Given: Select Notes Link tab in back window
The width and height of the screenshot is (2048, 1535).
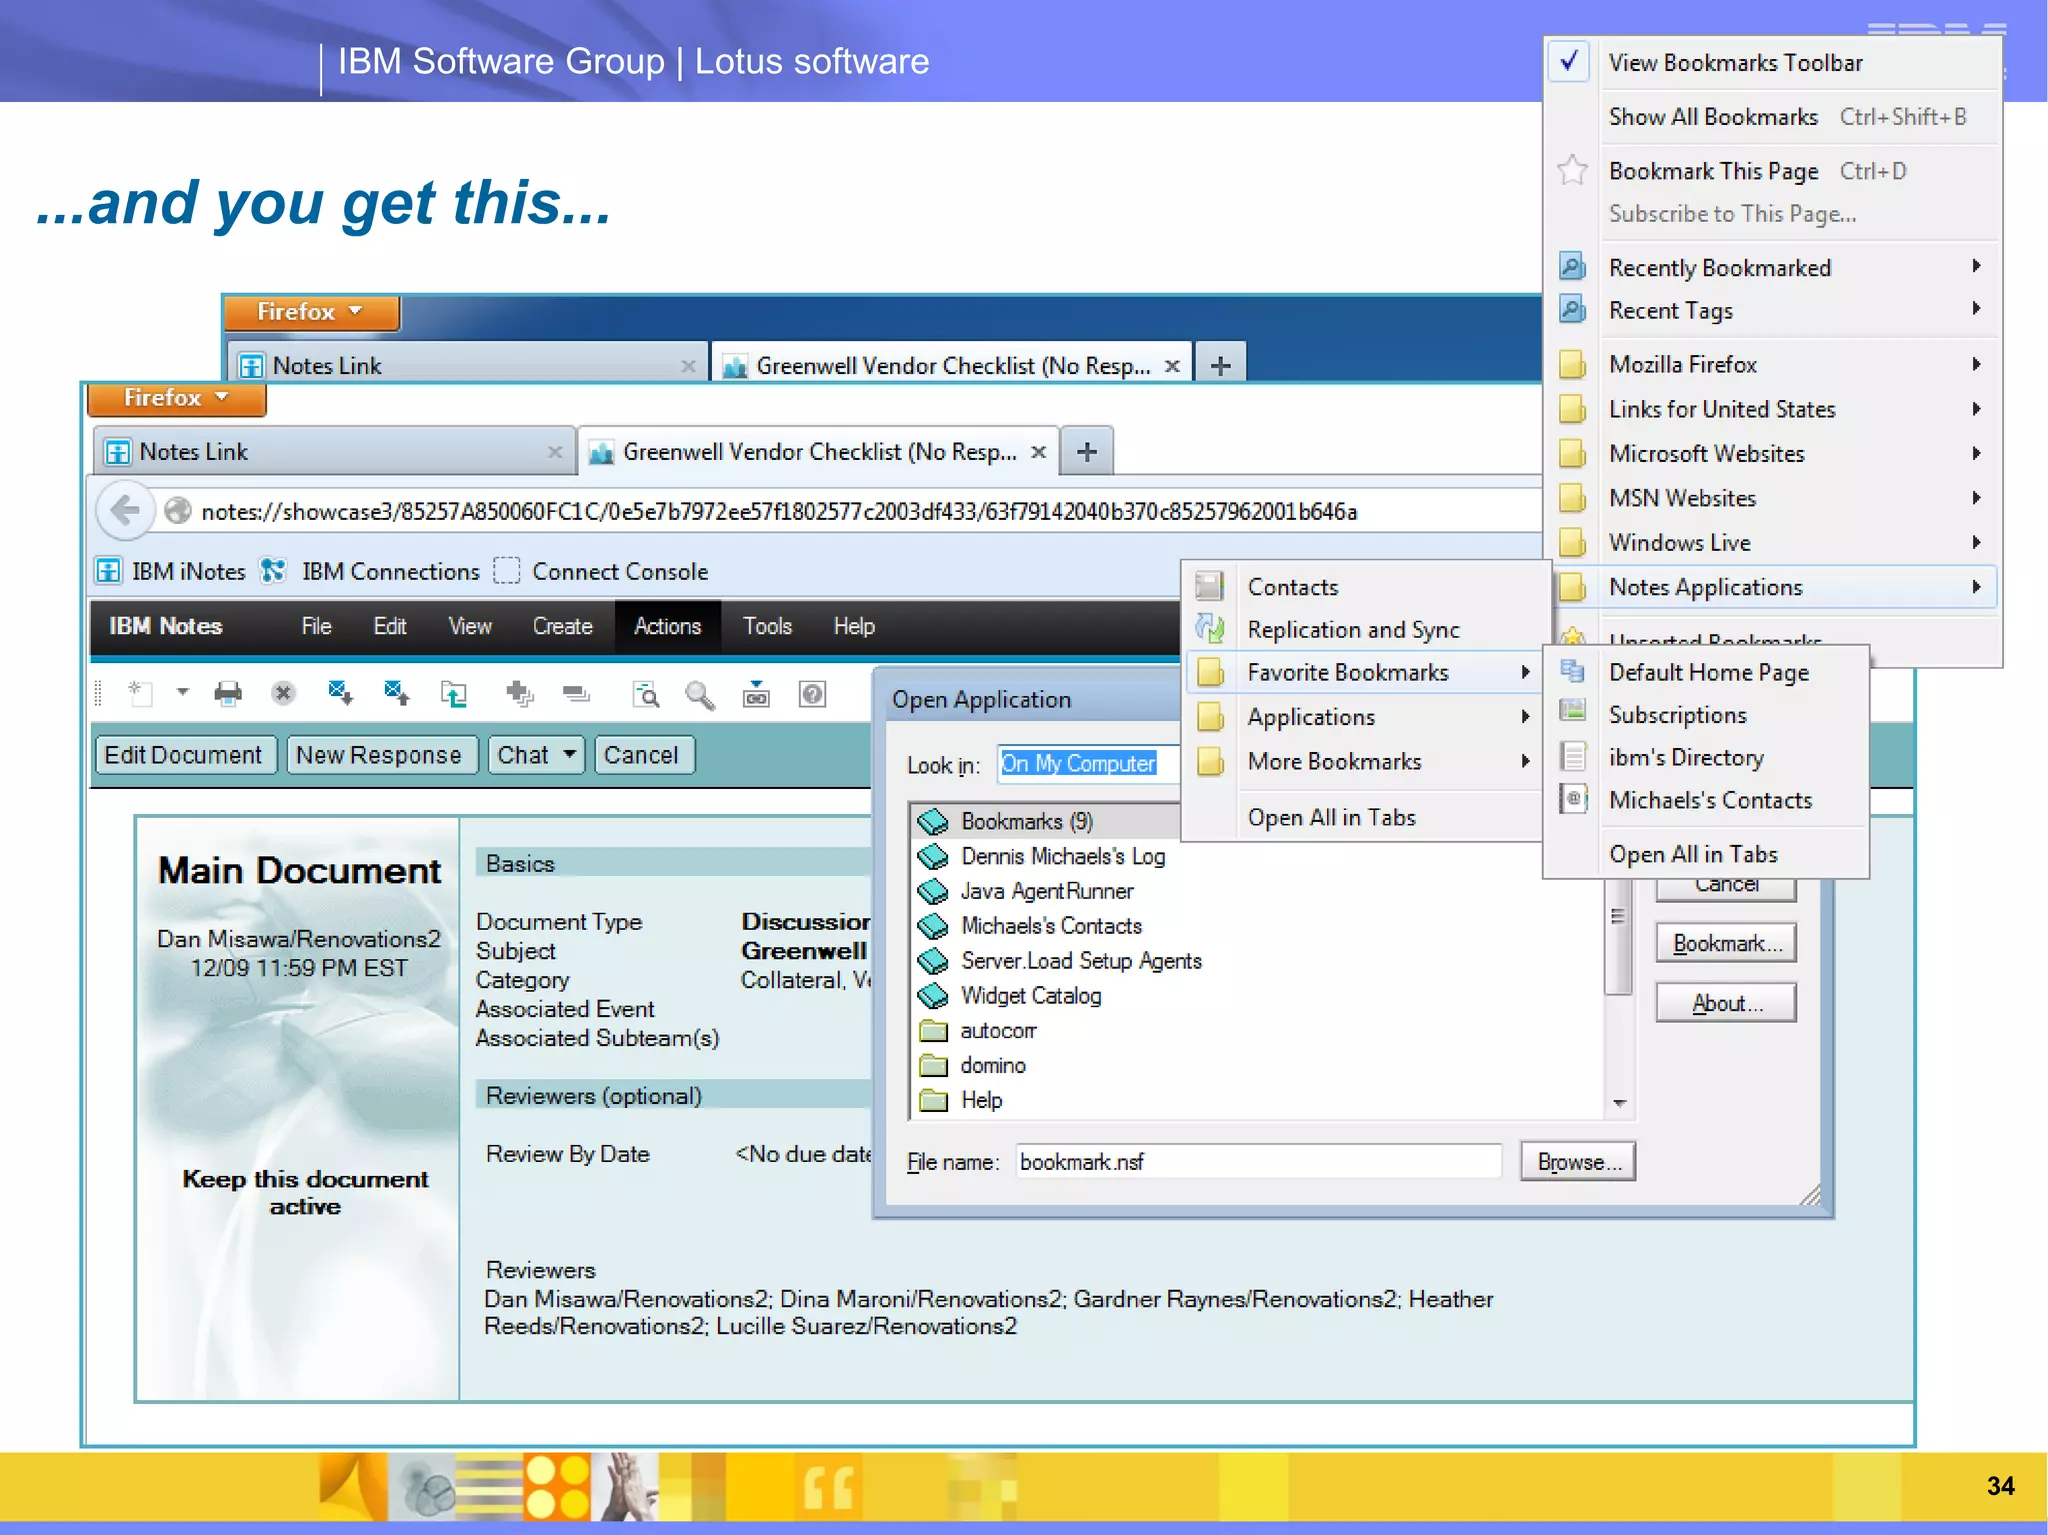Looking at the screenshot, I should [x=468, y=365].
